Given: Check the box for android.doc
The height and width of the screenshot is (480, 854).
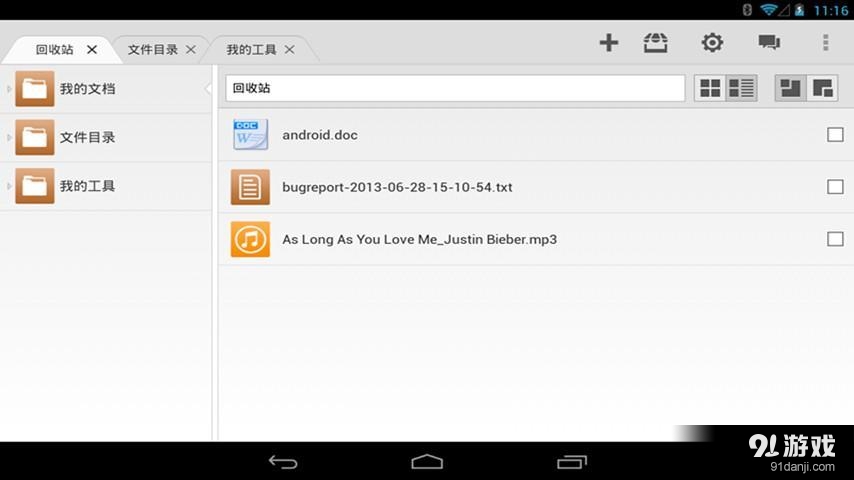Looking at the screenshot, I should pyautogui.click(x=835, y=135).
